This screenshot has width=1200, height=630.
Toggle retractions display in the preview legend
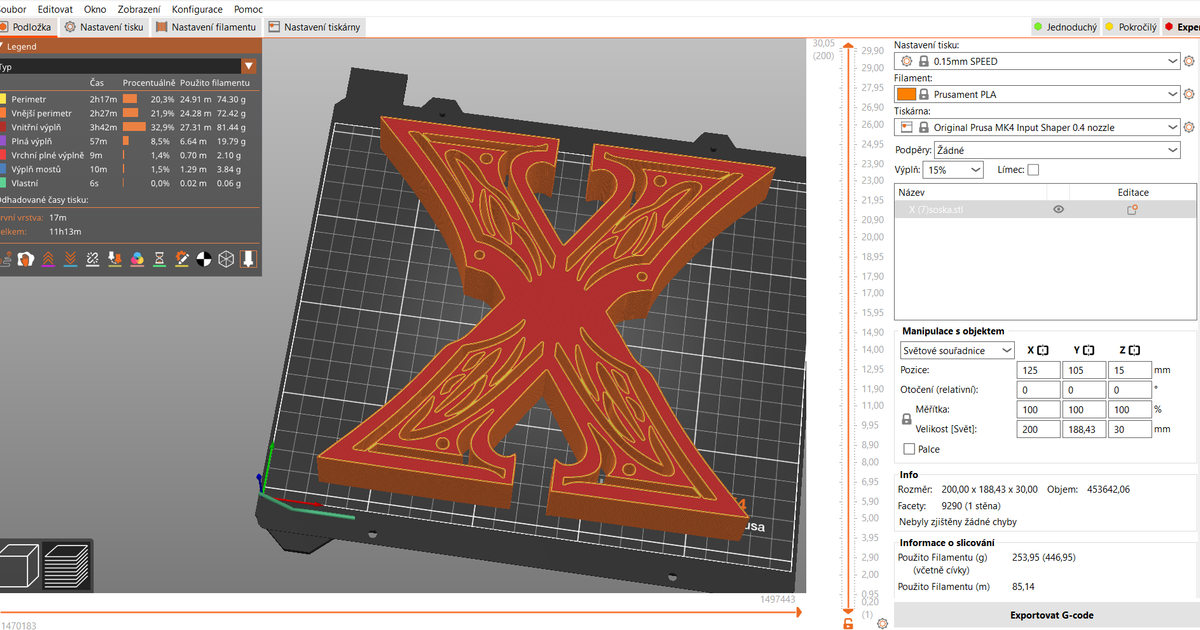(x=49, y=258)
